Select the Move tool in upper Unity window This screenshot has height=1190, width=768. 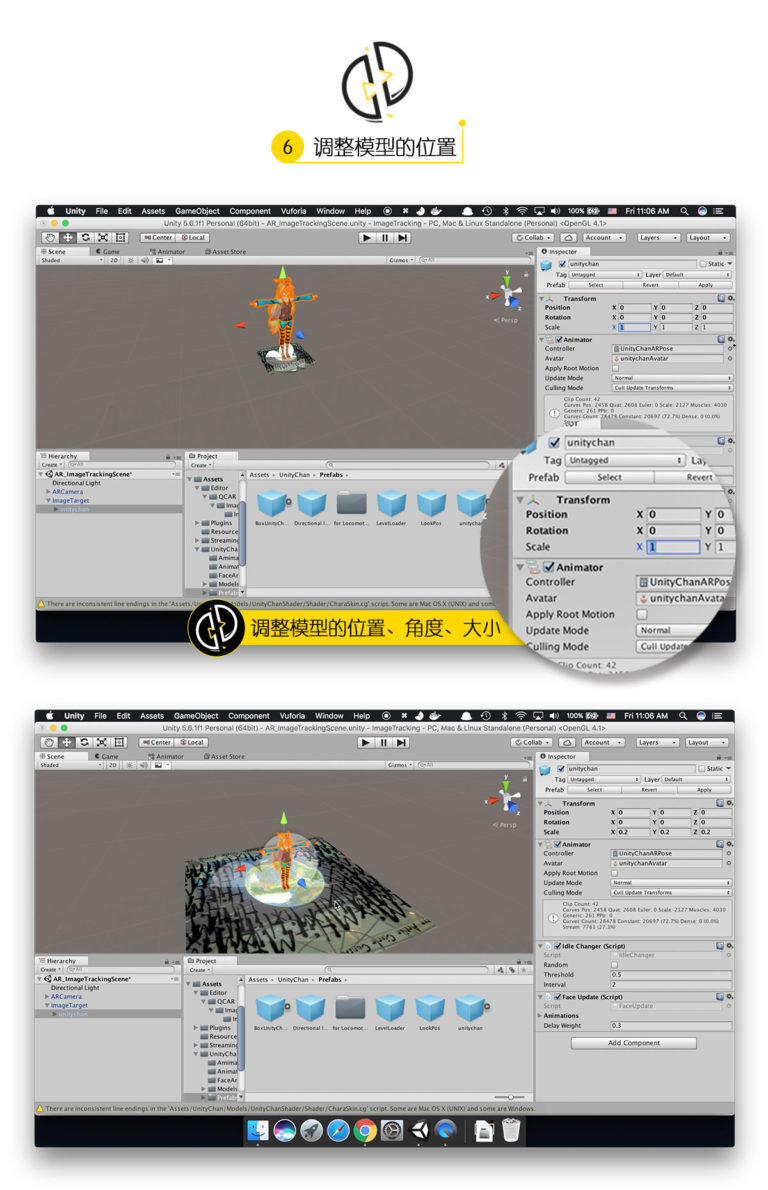point(68,238)
